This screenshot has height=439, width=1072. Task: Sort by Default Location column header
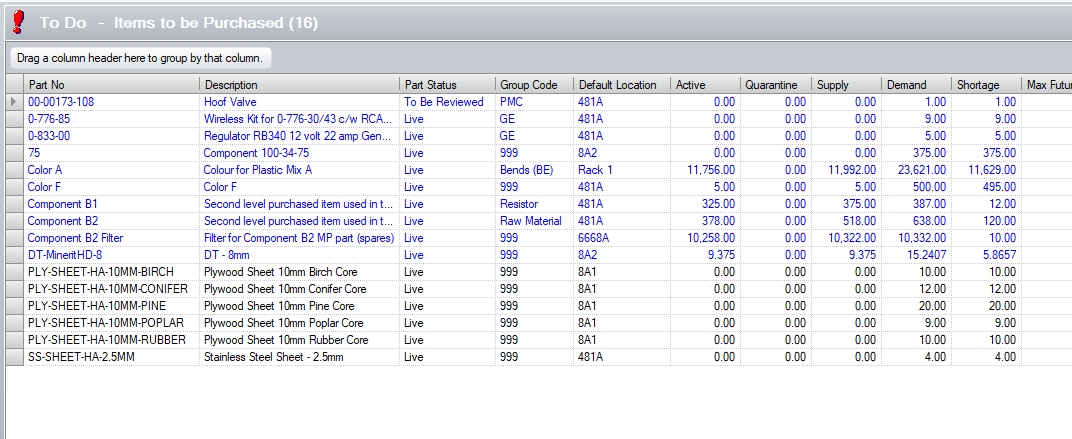(x=618, y=85)
